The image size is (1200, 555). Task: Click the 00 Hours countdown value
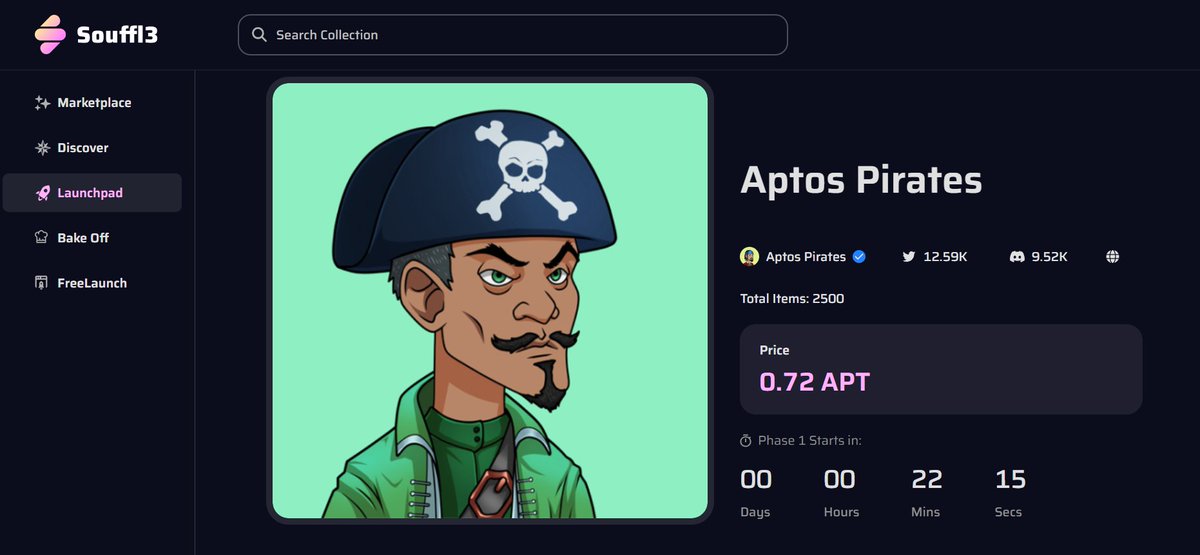840,480
